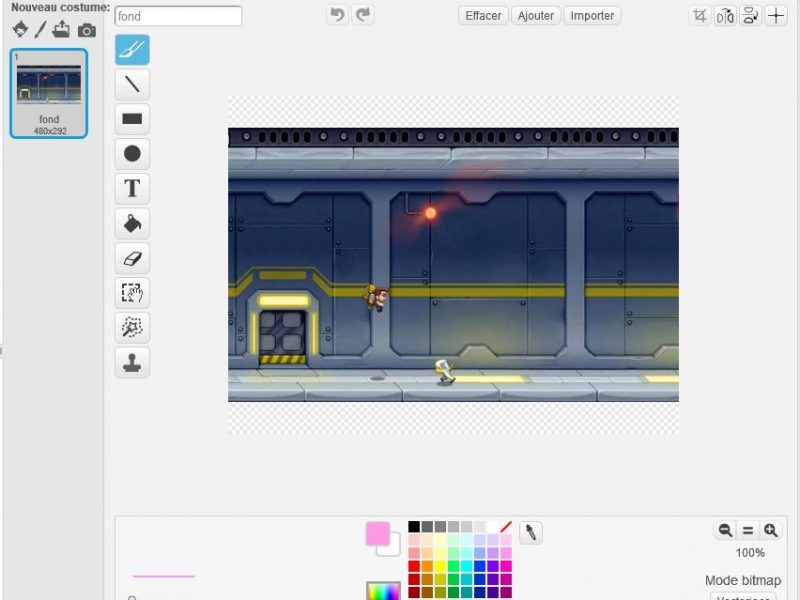Activate the magic wand background removal tool
The height and width of the screenshot is (600, 800).
tap(132, 328)
